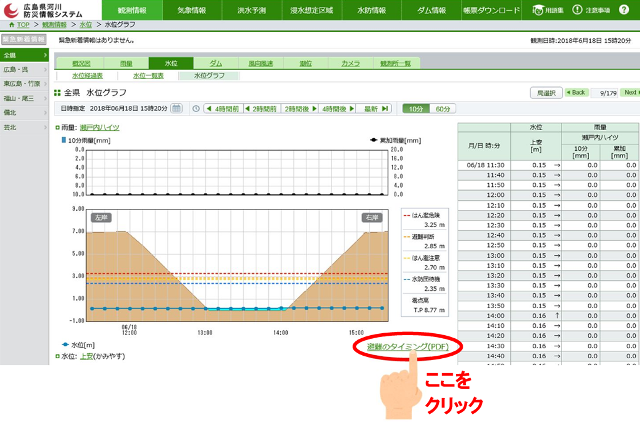
Task: Select the 10分 interval toggle
Action: click(x=414, y=108)
